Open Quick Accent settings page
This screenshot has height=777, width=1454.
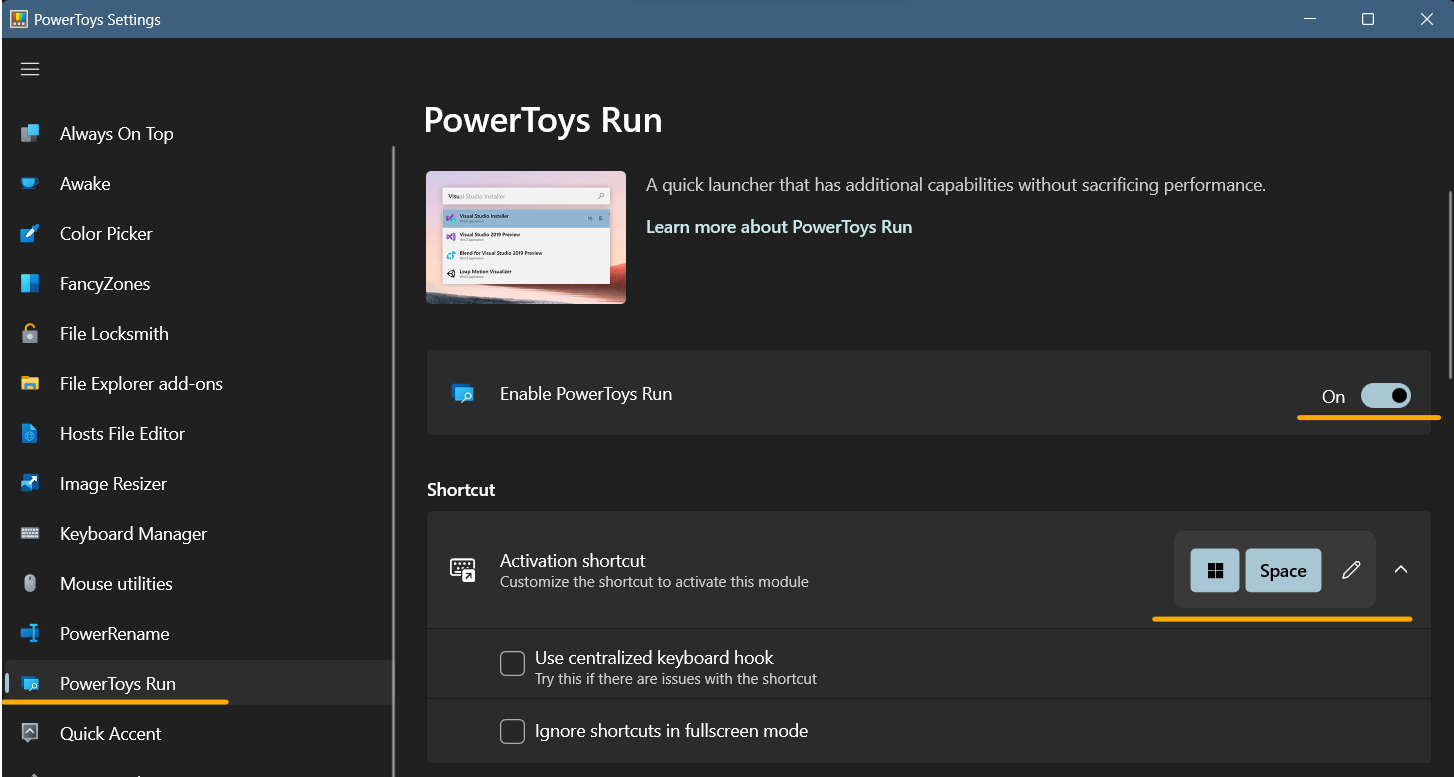tap(110, 733)
